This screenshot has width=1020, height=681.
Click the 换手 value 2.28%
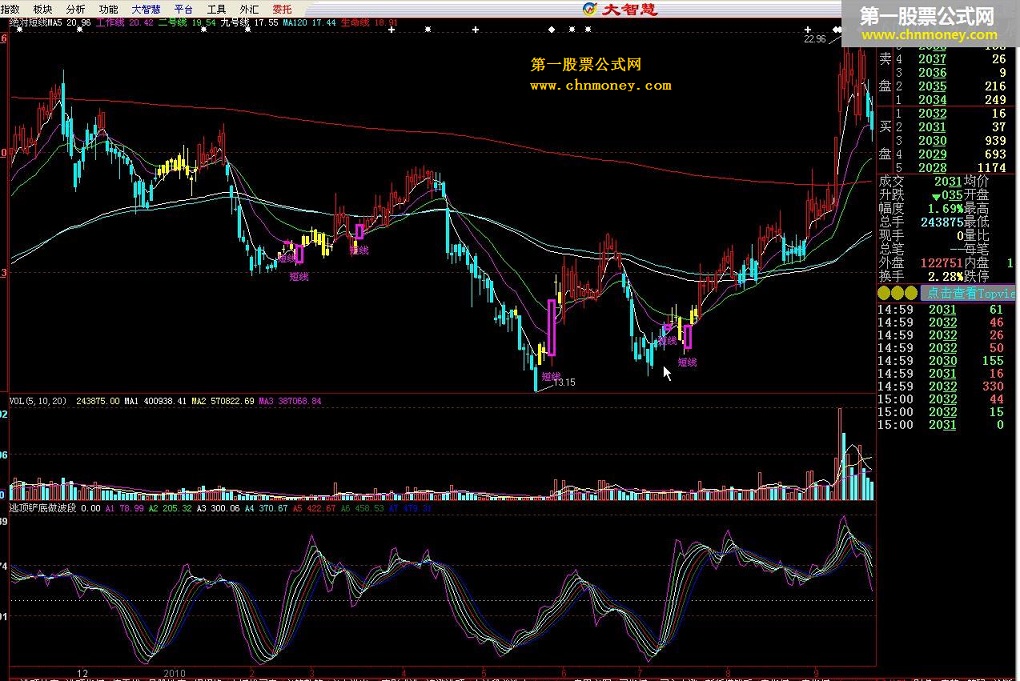[945, 276]
